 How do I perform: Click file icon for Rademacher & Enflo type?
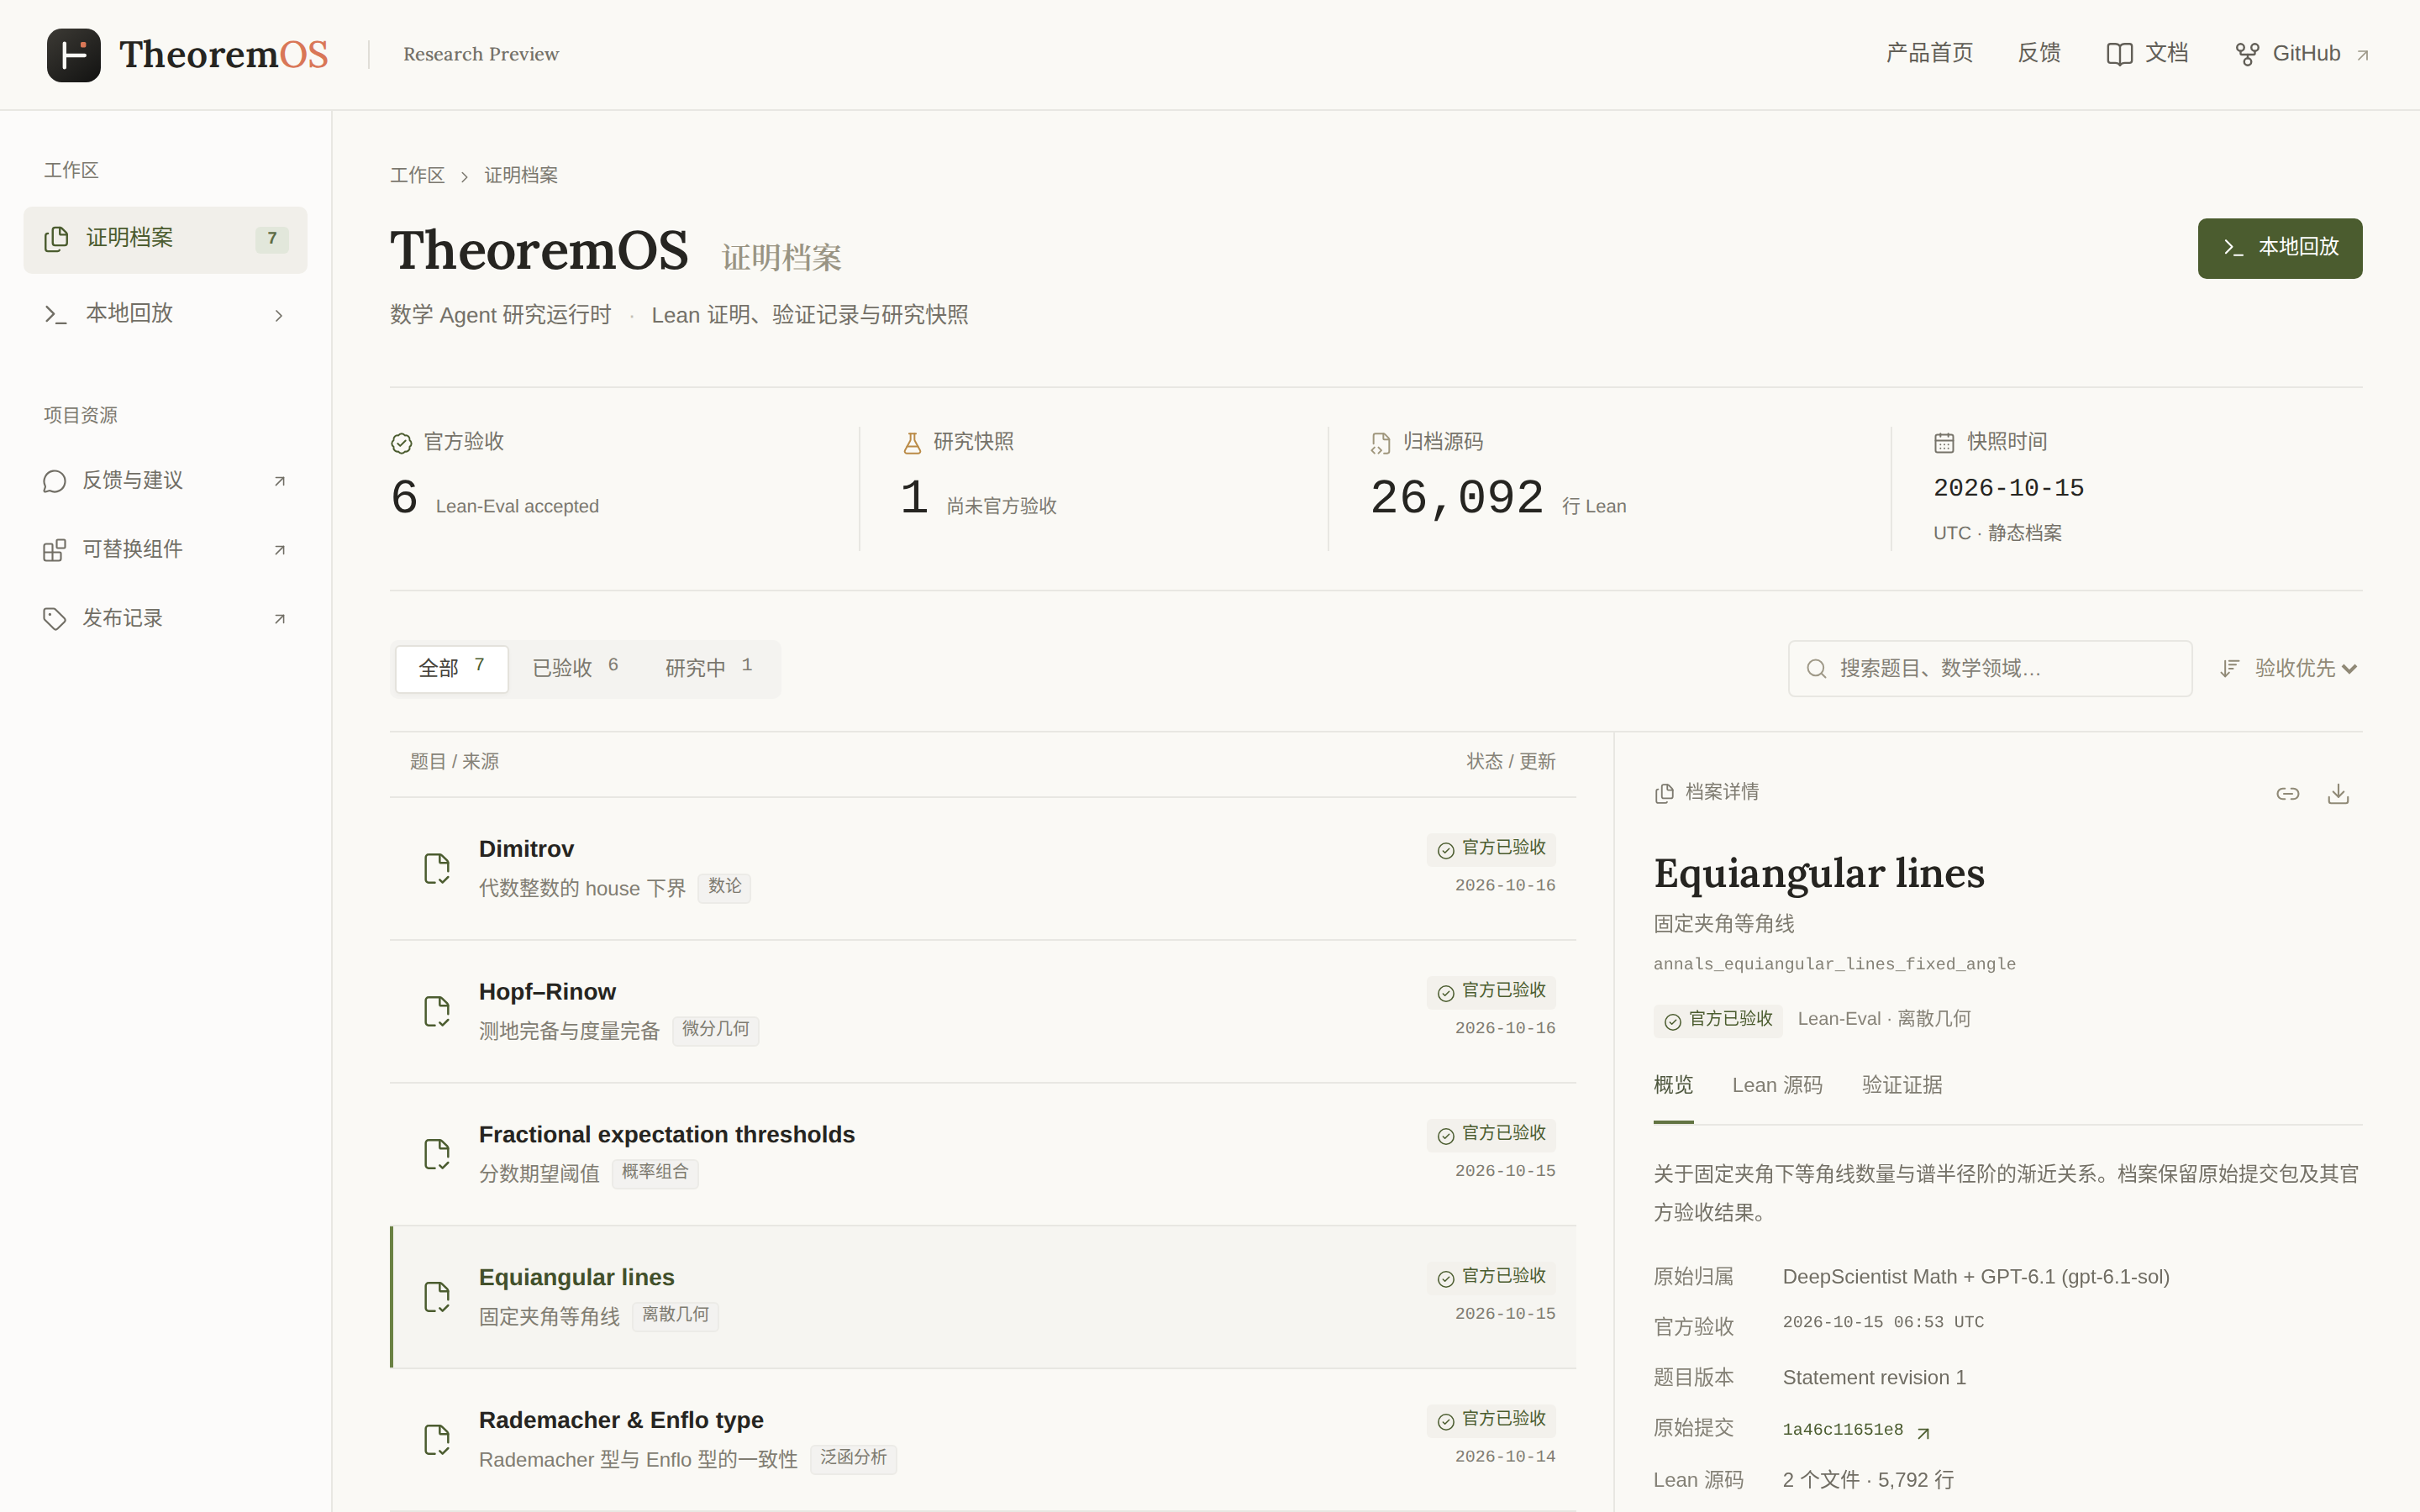(x=437, y=1440)
